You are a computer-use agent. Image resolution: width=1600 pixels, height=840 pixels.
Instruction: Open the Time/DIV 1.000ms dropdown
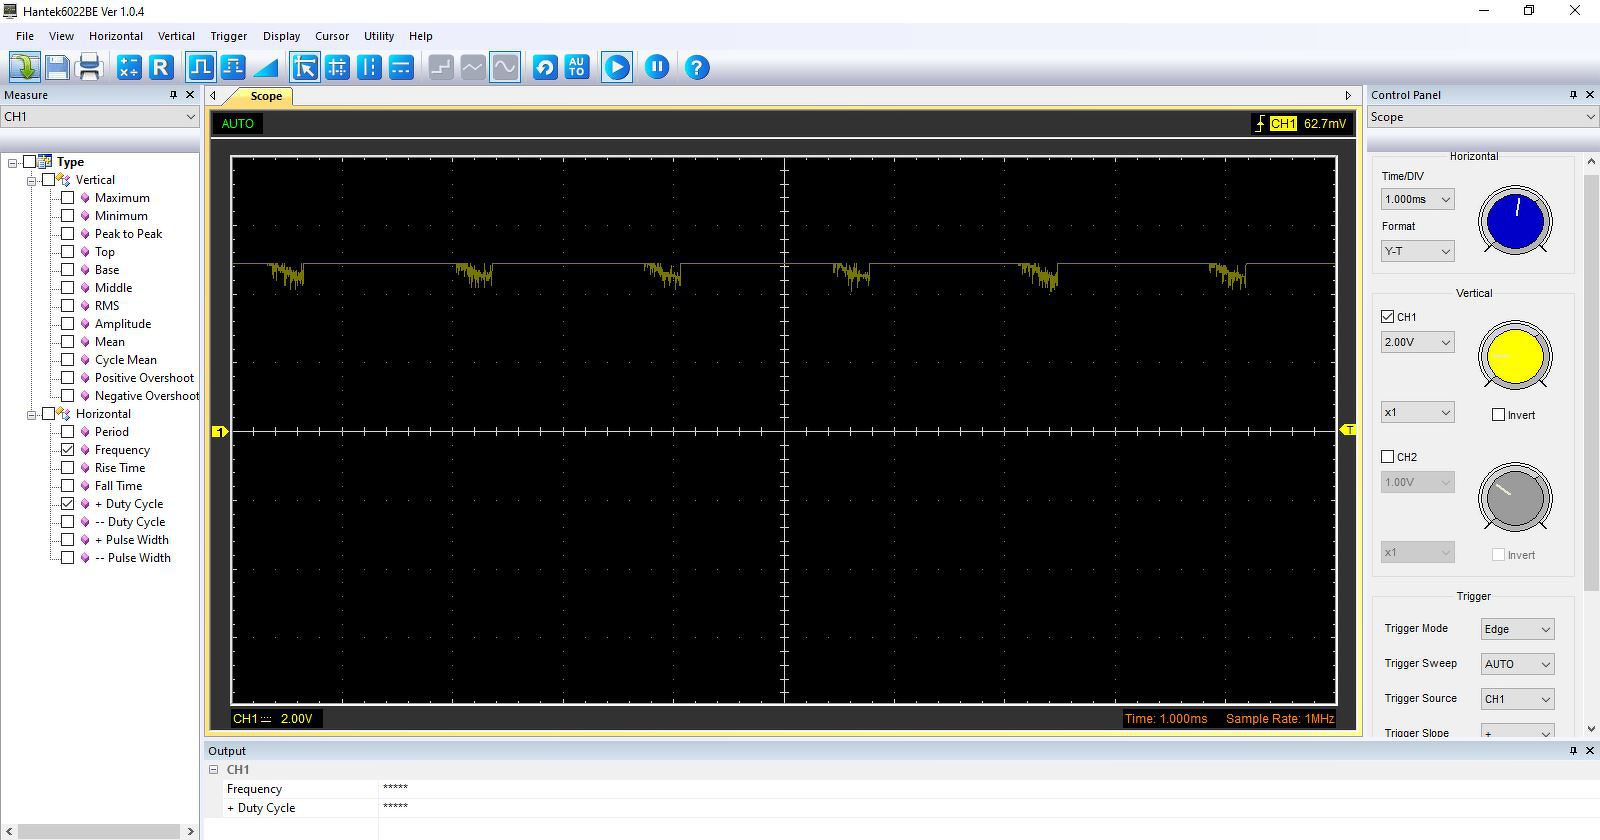[1417, 199]
